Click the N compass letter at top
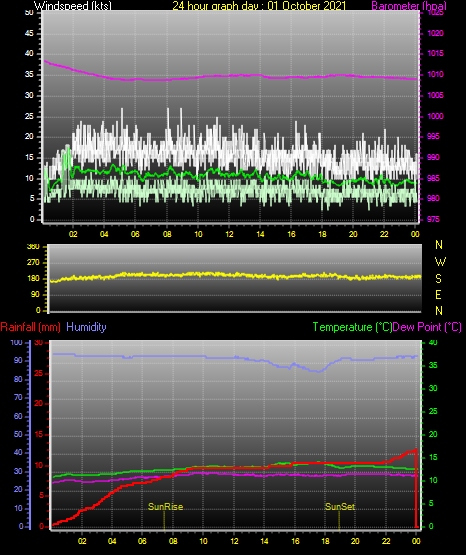The image size is (466, 555). pyautogui.click(x=439, y=245)
